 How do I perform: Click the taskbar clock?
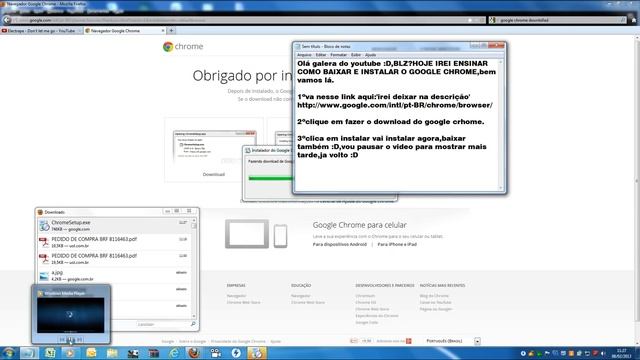tap(621, 353)
